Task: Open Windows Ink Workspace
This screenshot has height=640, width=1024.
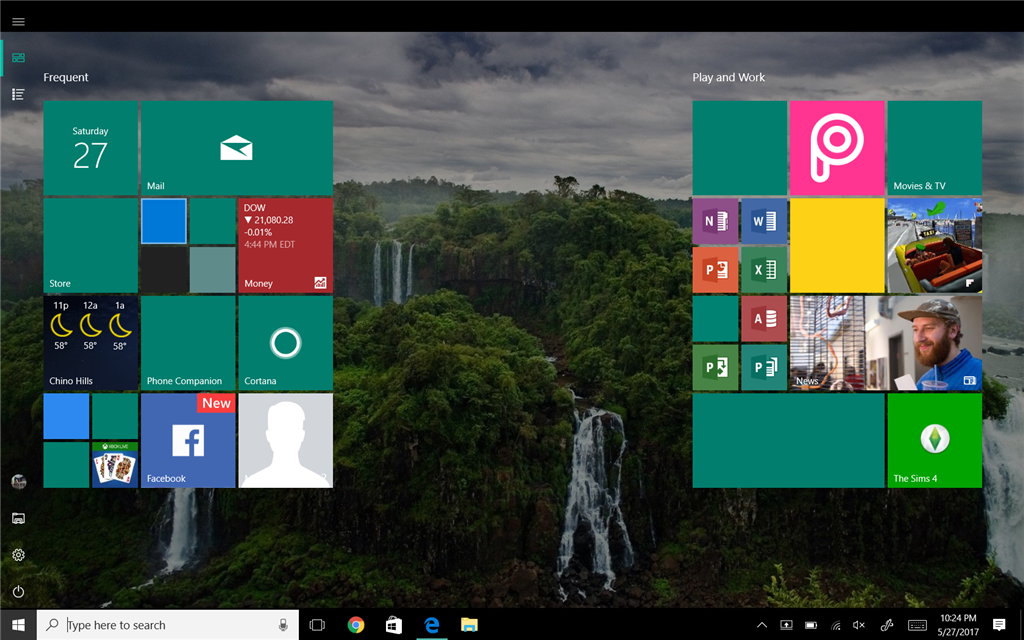Action: click(886, 625)
